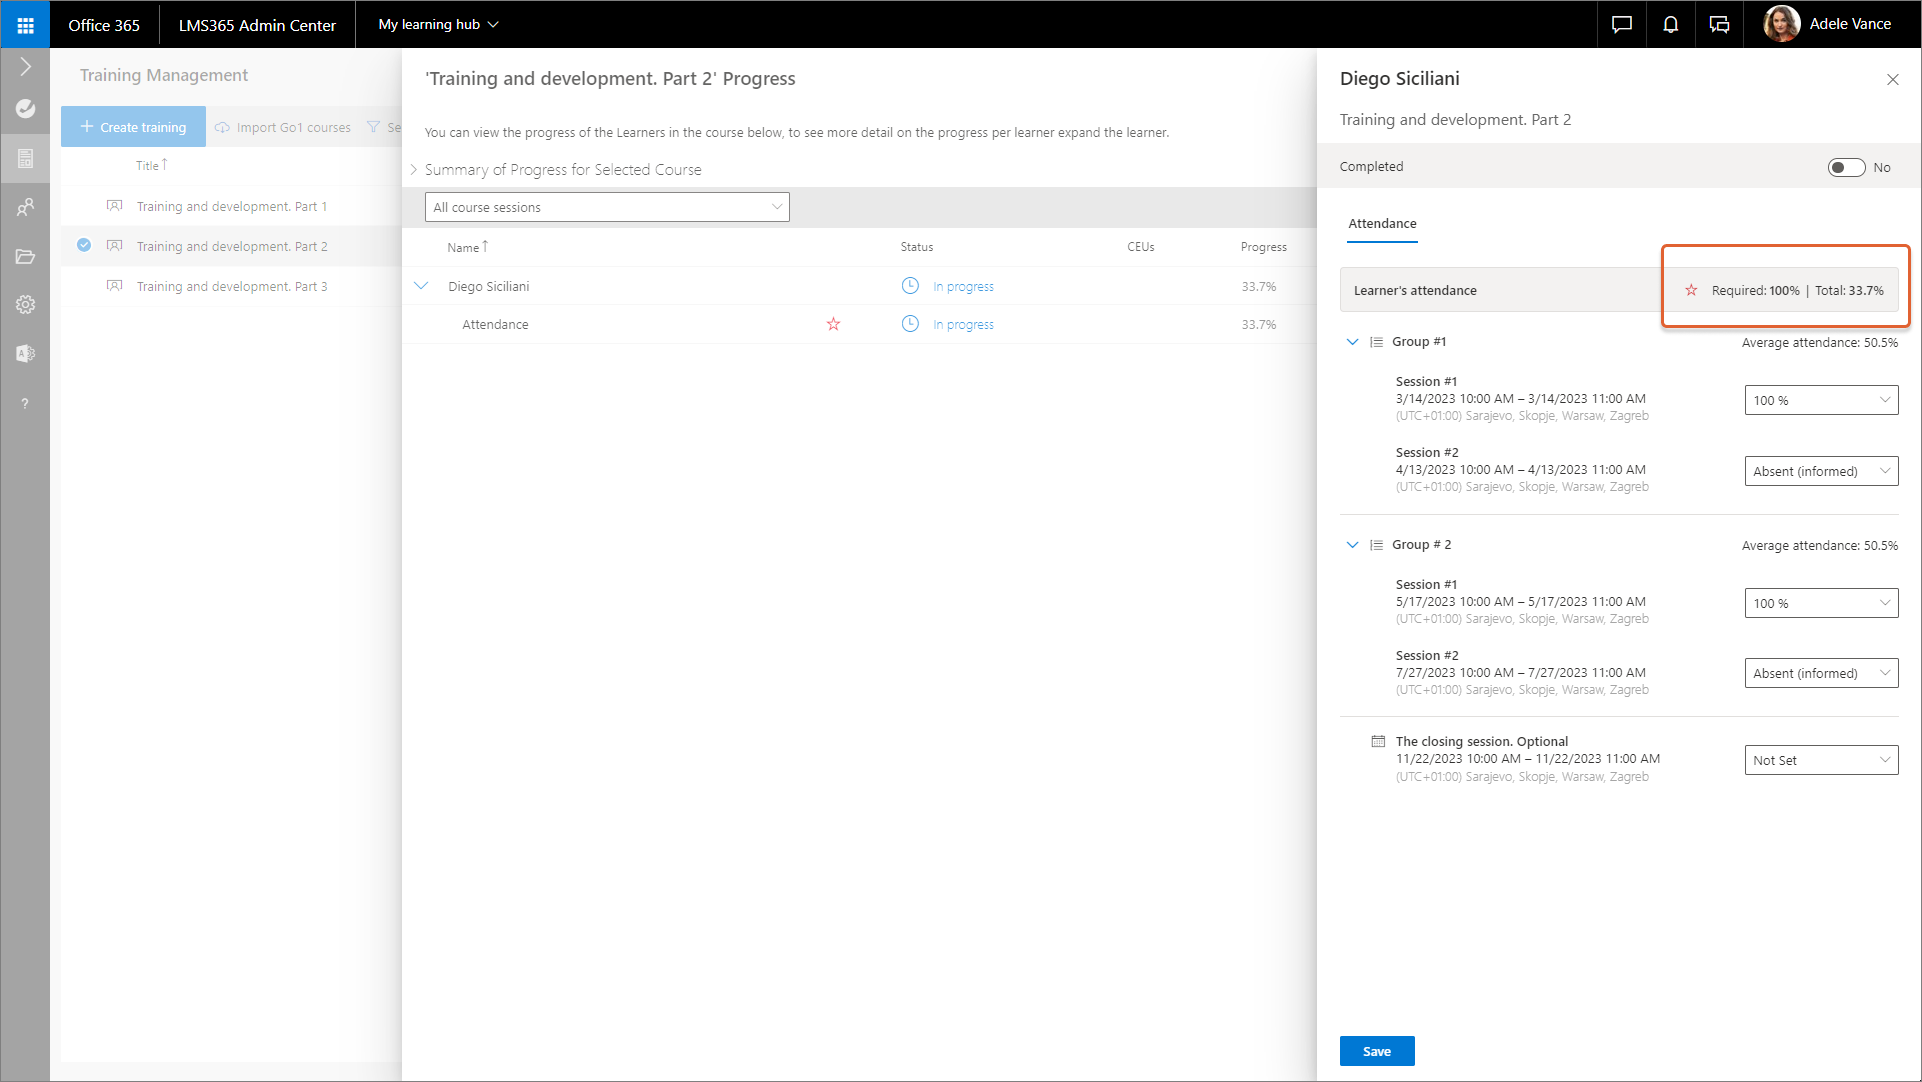1922x1082 pixels.
Task: Open the My learning hub menu
Action: 438,25
